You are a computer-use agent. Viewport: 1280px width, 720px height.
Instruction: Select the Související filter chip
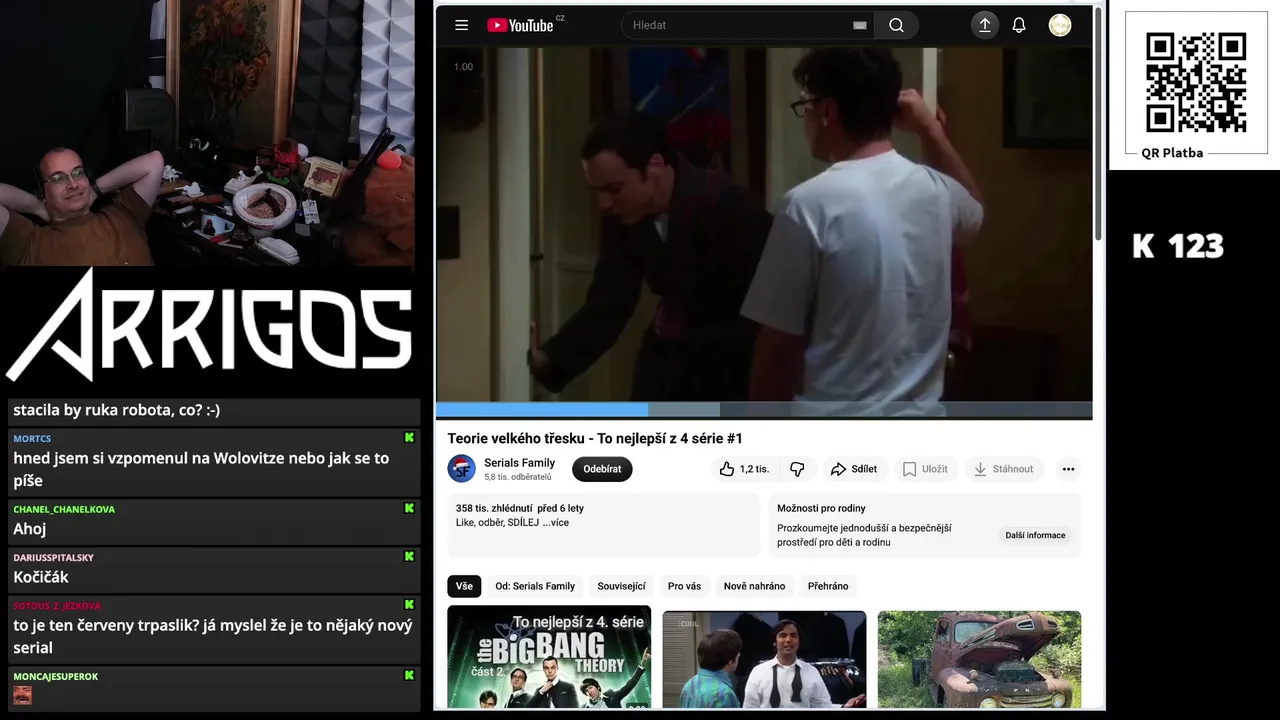pyautogui.click(x=621, y=586)
